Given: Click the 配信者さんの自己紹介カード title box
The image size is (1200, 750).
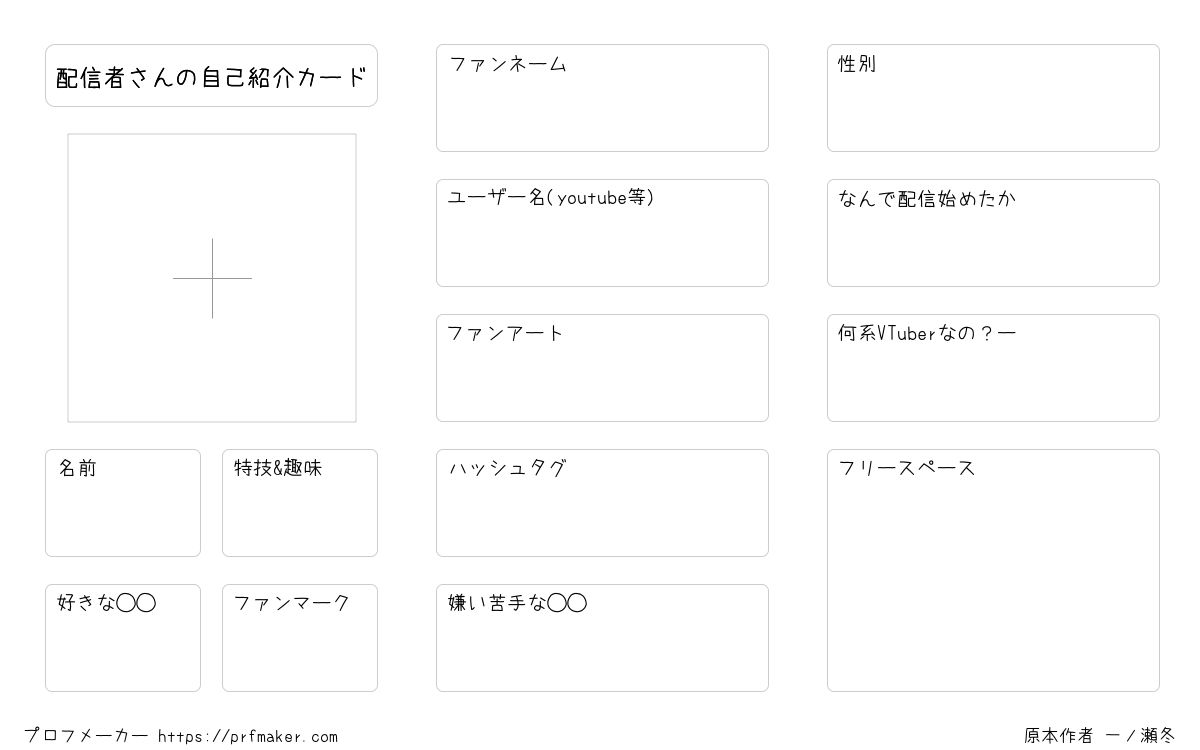Looking at the screenshot, I should [x=211, y=75].
